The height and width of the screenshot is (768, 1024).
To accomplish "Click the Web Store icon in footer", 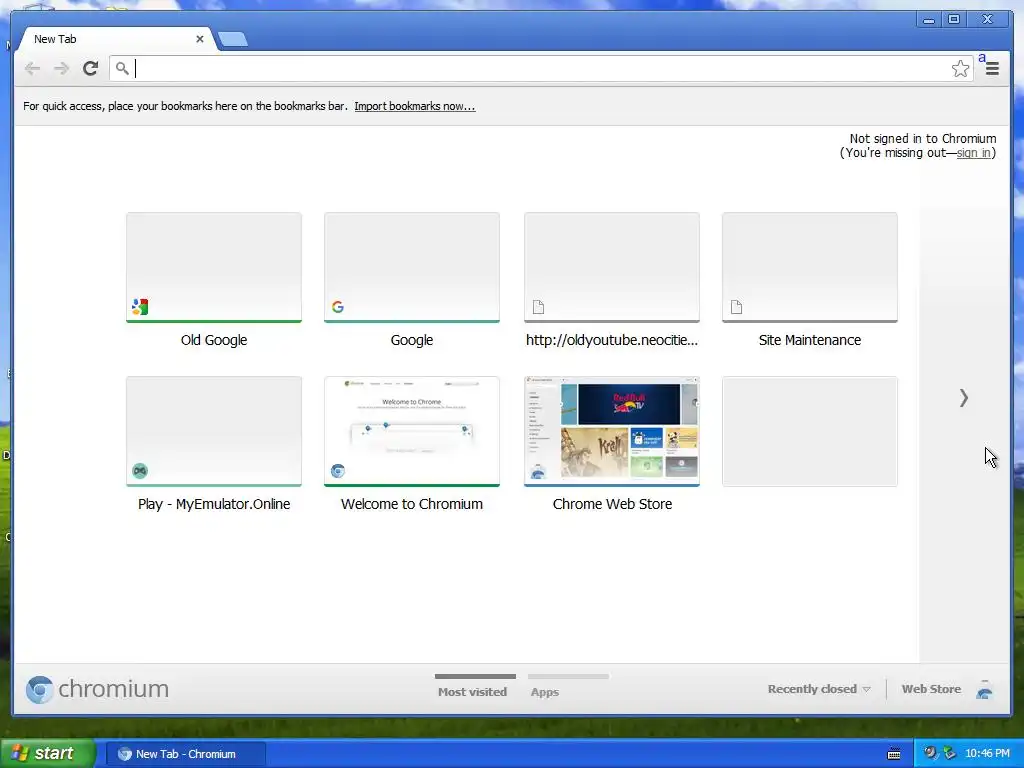I will (984, 690).
